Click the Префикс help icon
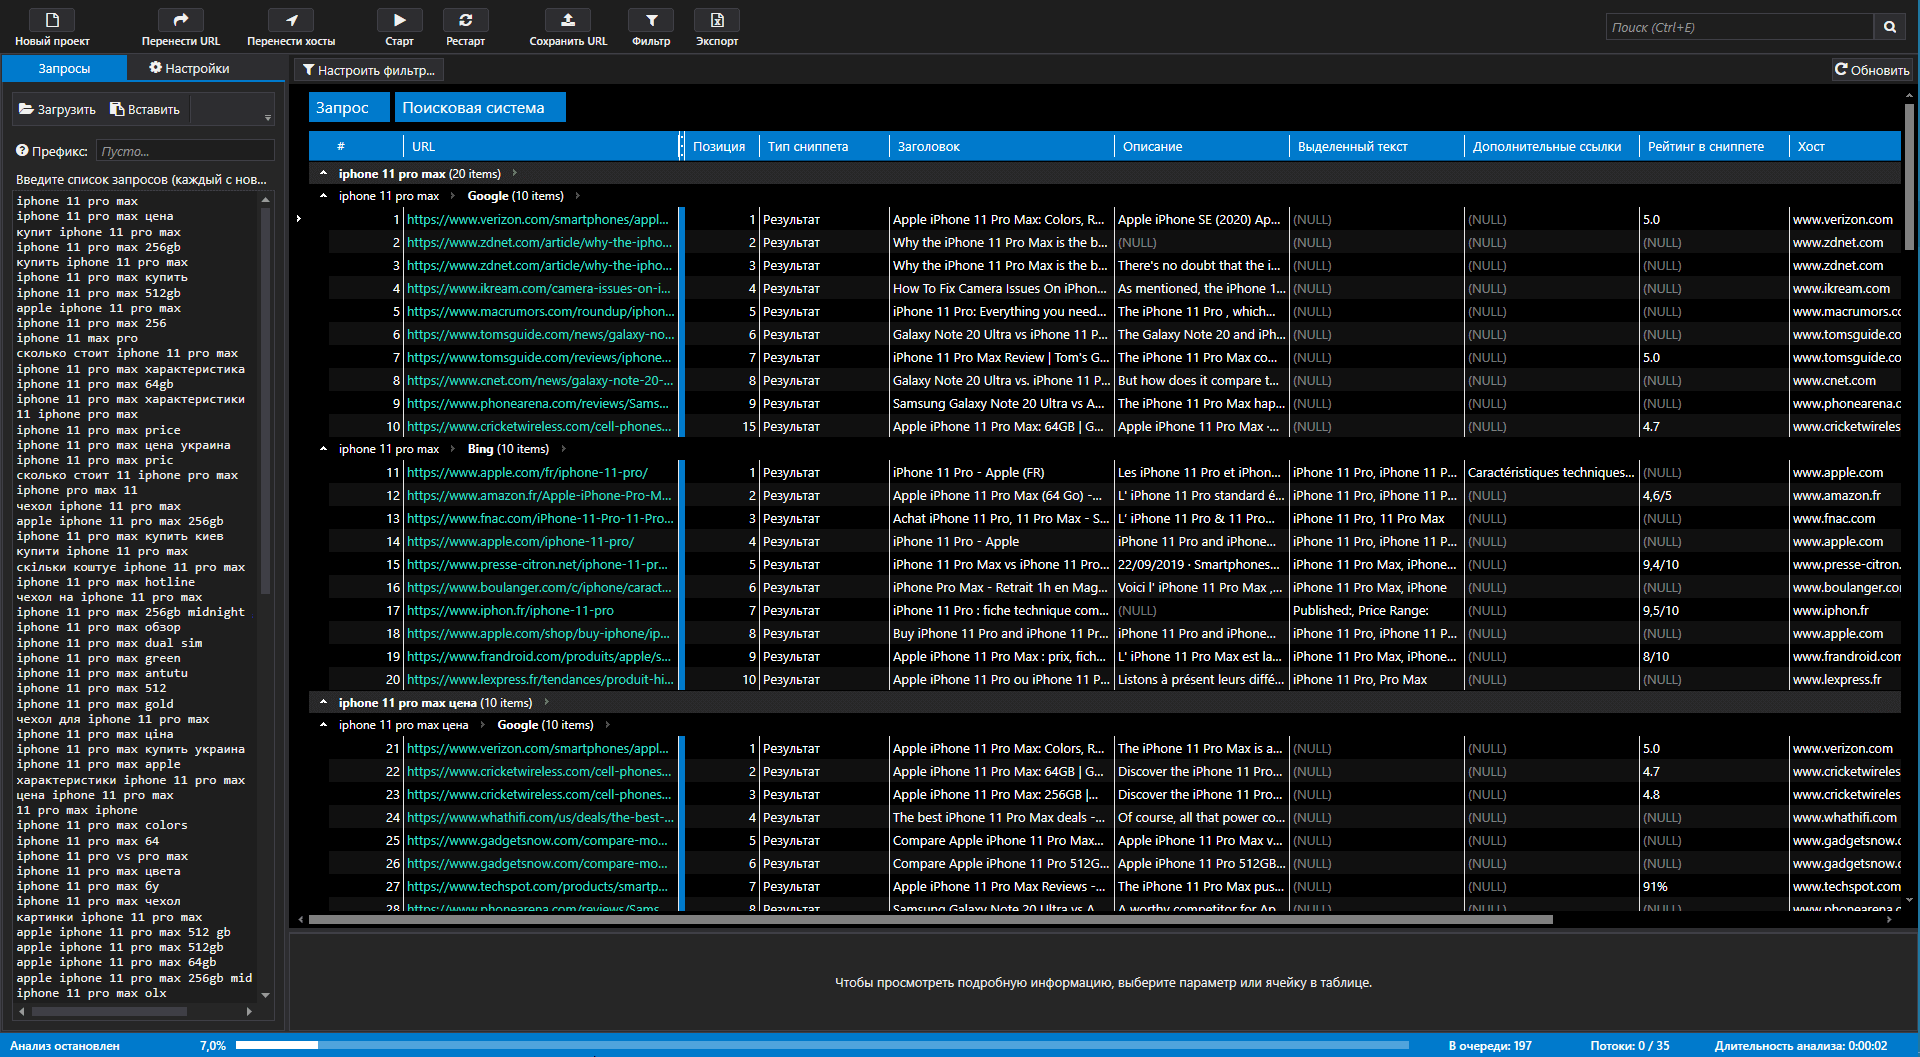1920x1057 pixels. [22, 151]
